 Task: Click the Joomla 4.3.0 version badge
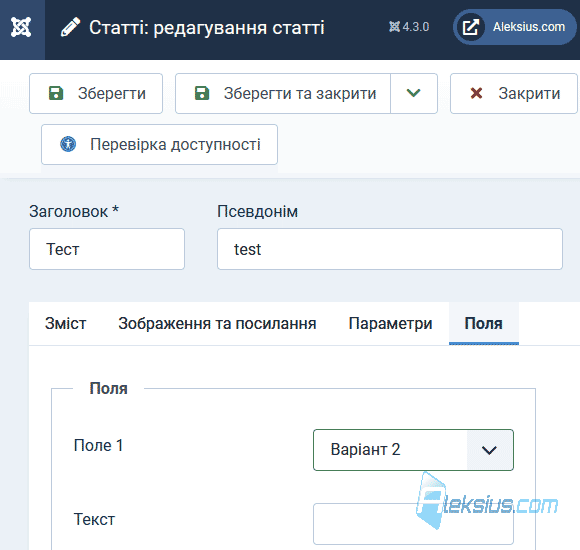[409, 27]
